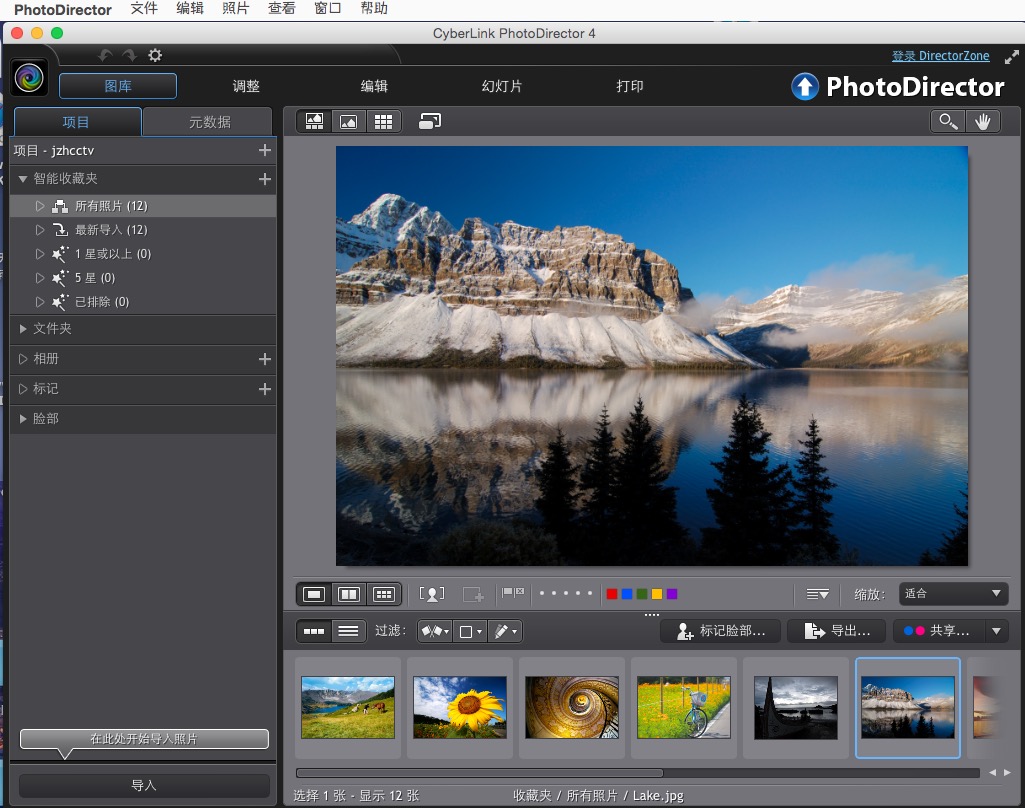Expand the 文件夹 folders section
Viewport: 1025px width, 808px height.
coord(52,329)
